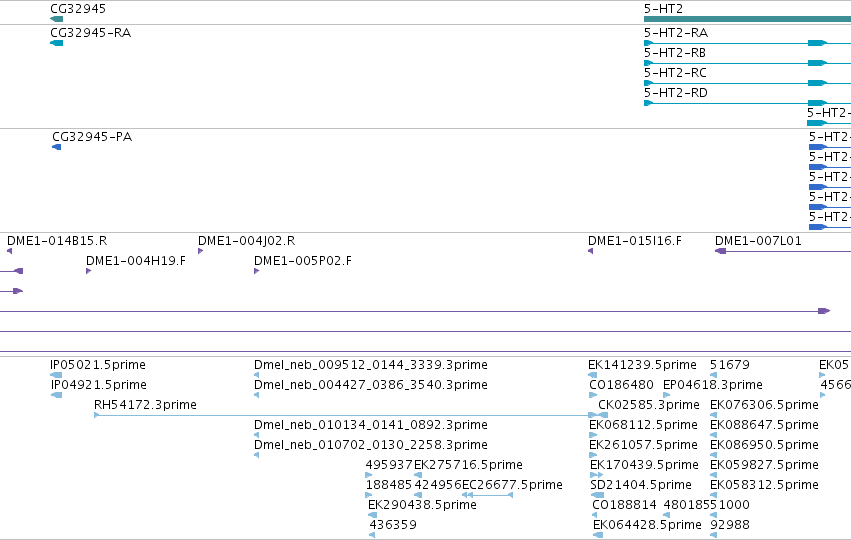This screenshot has height=540, width=851.
Task: Click the EK064428.5prime EST label
Action: pos(647,525)
